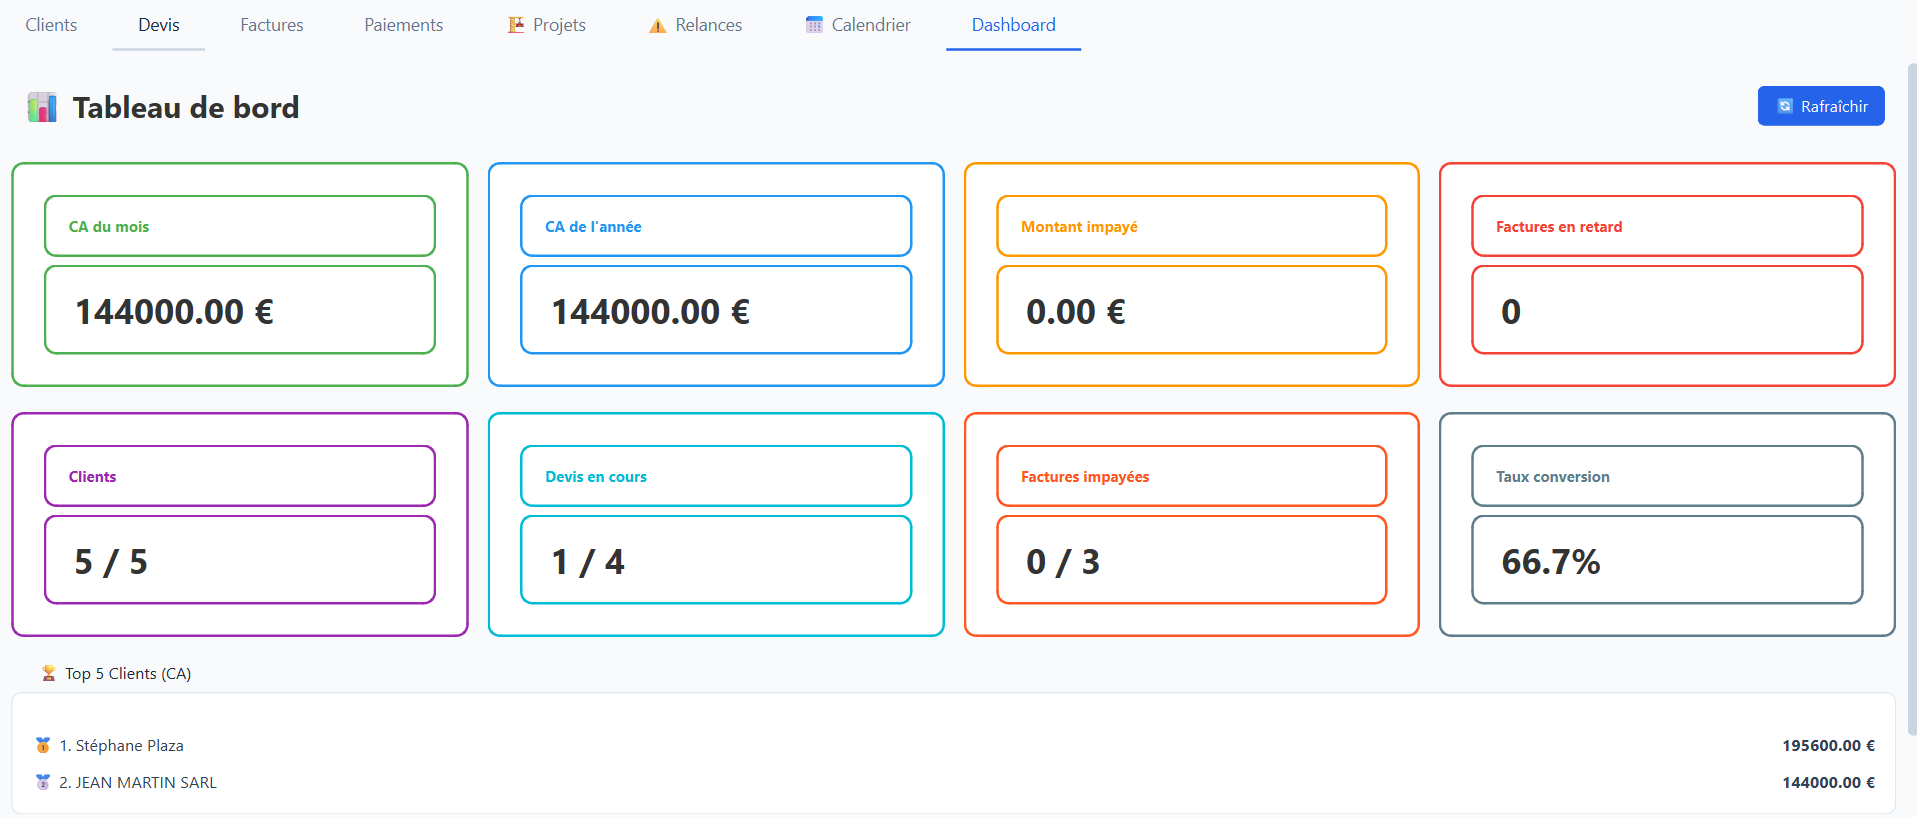
Task: Click the CA de l'année label
Action: tap(593, 227)
